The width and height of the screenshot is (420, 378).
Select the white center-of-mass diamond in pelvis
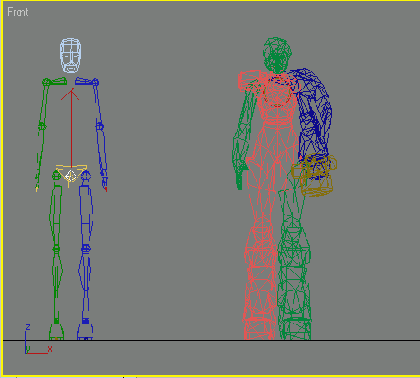[x=70, y=176]
